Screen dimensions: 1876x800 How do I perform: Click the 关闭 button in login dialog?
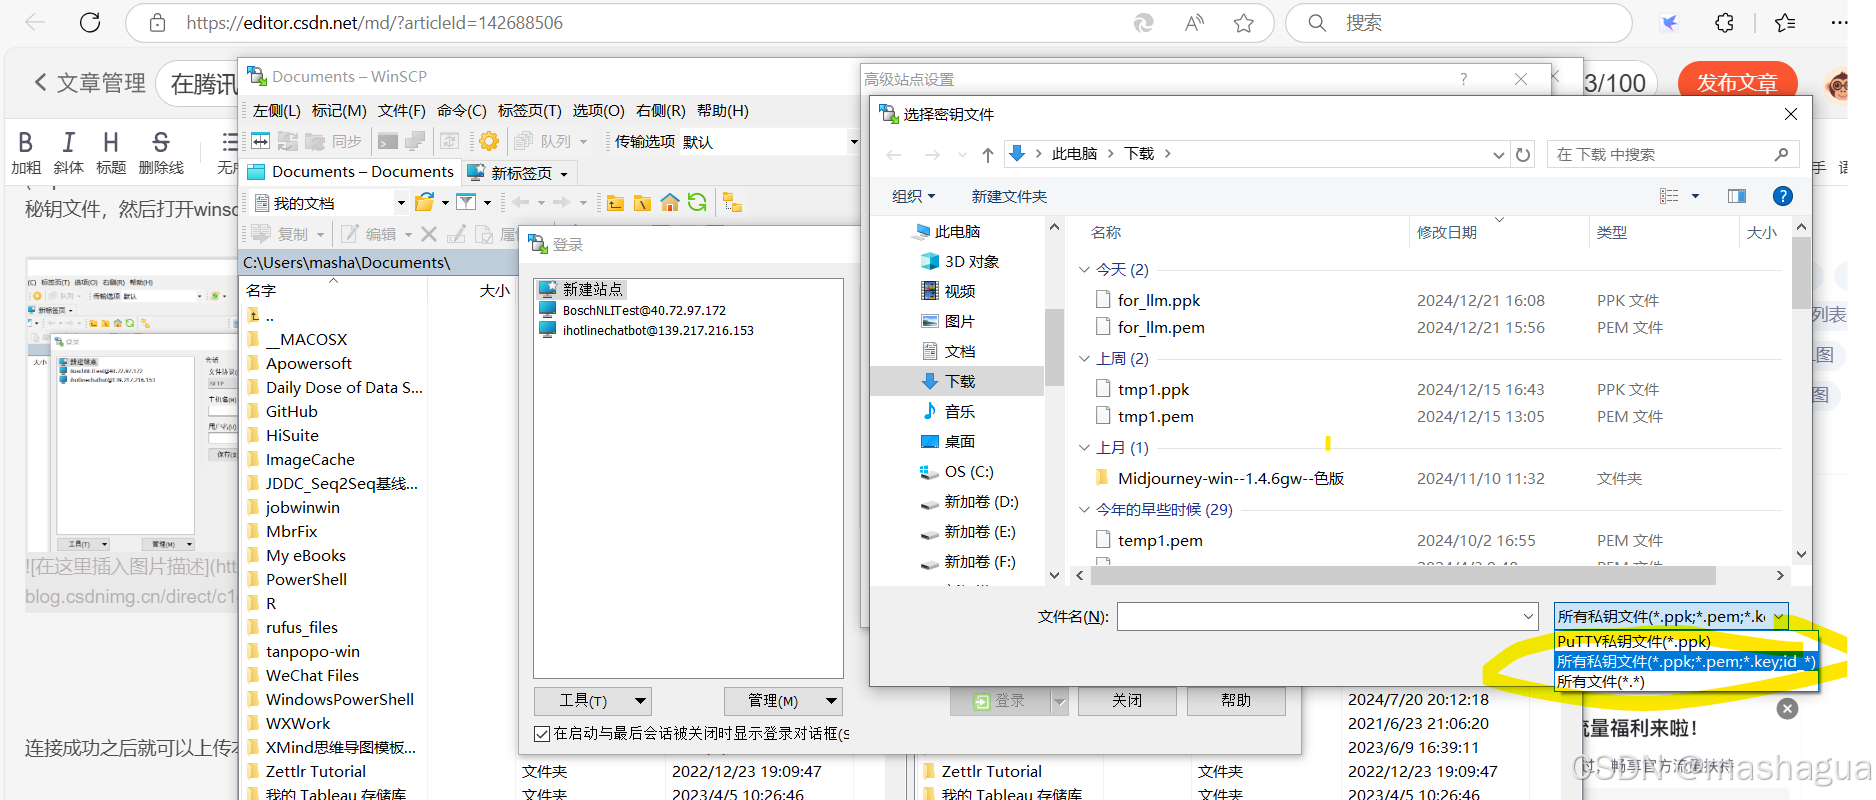[x=1127, y=701]
